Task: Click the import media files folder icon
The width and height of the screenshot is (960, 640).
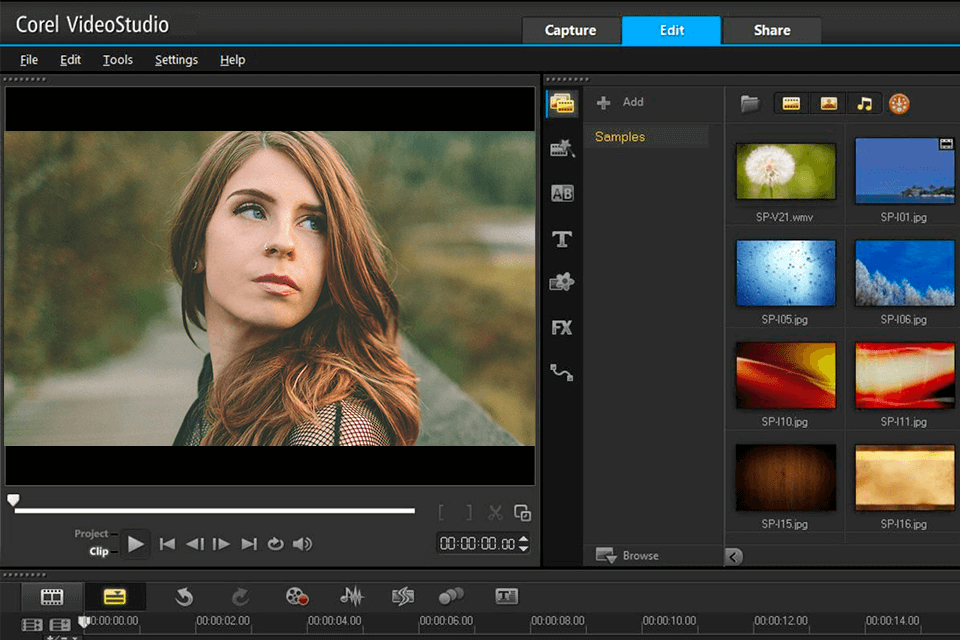Action: point(750,104)
